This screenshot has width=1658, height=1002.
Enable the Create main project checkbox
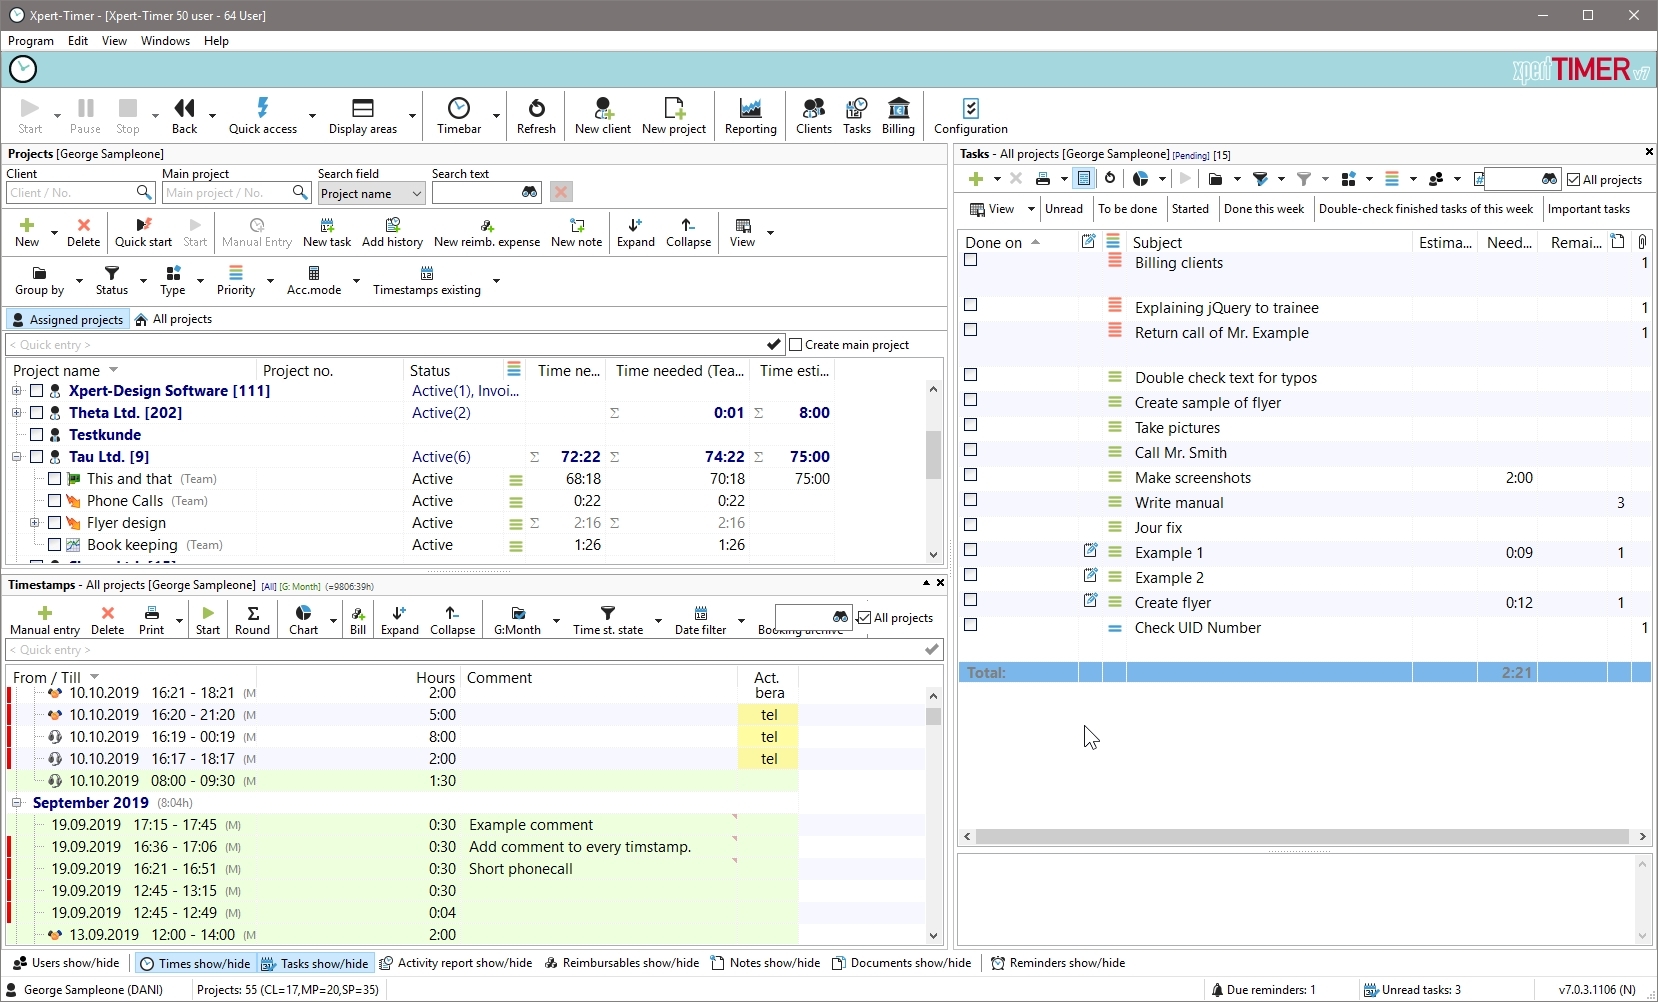tap(796, 345)
